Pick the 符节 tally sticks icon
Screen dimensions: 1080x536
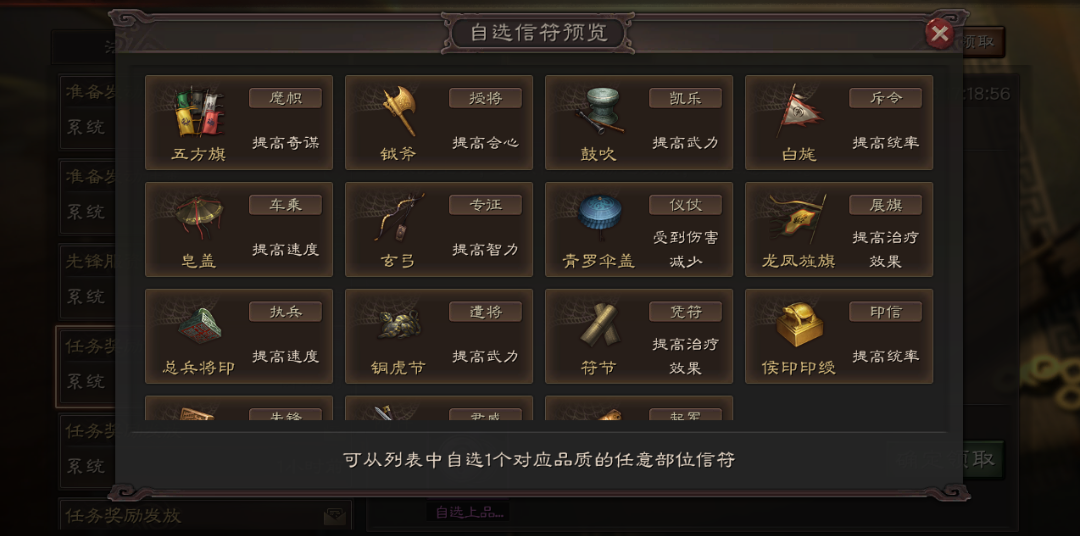click(x=599, y=324)
